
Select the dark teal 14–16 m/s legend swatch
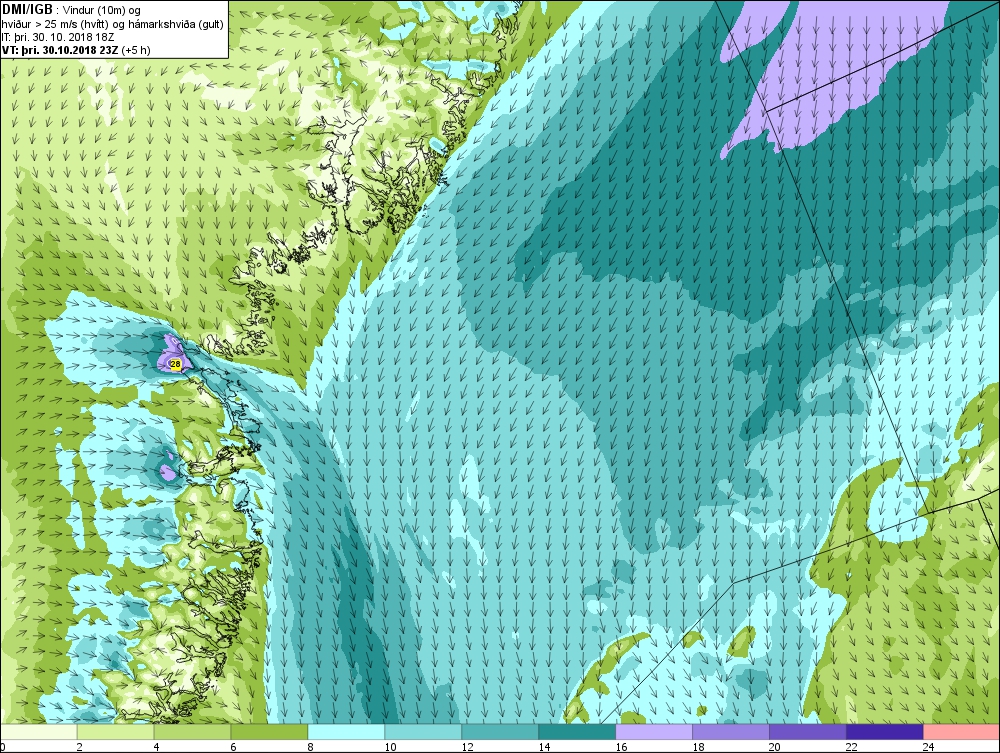point(577,731)
